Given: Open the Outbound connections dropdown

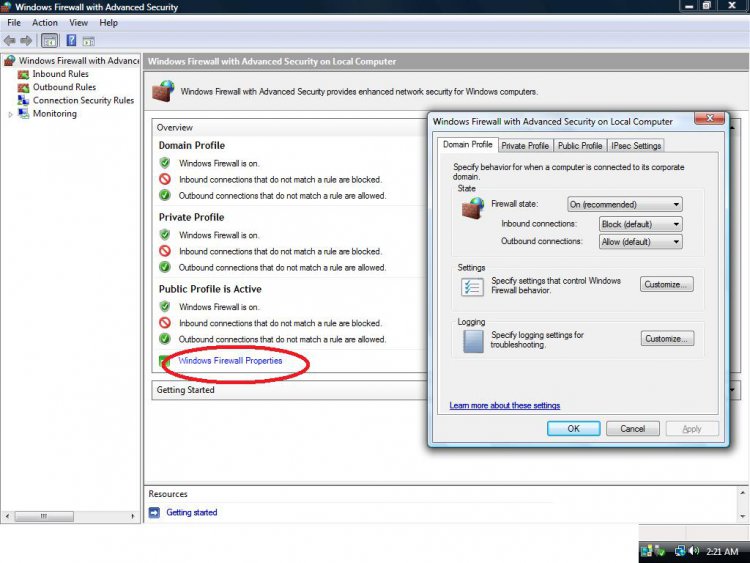Looking at the screenshot, I should pos(640,242).
